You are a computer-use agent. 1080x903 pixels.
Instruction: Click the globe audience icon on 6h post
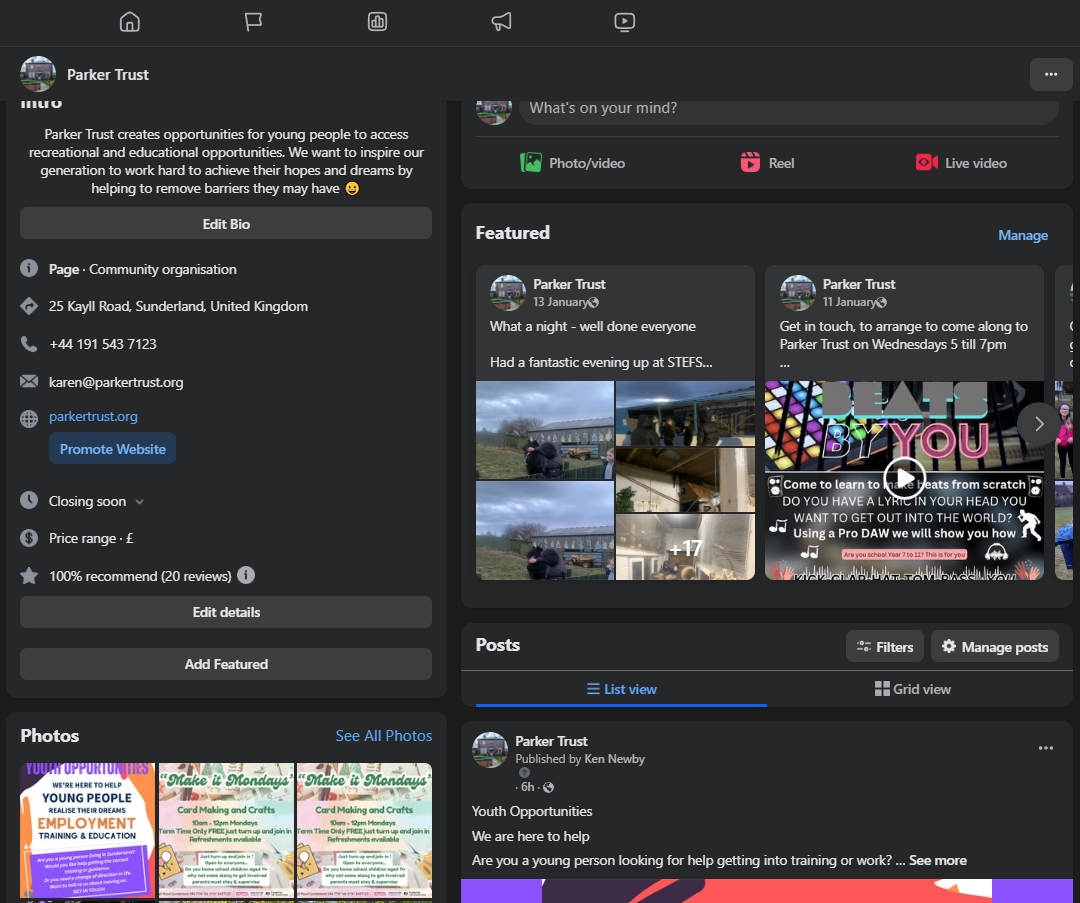tap(548, 787)
